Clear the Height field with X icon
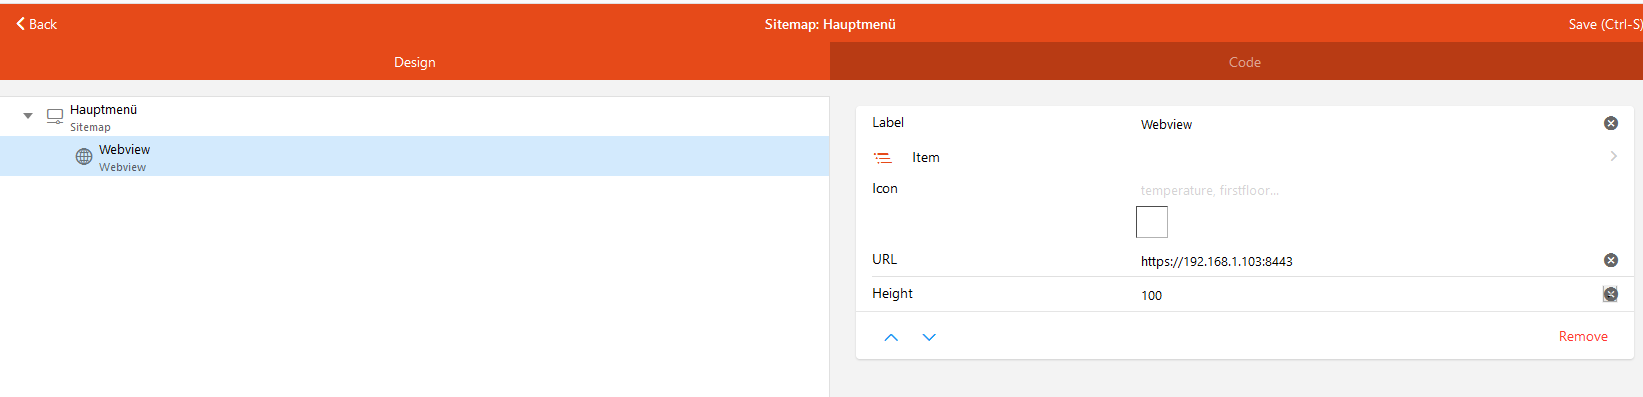This screenshot has width=1643, height=397. click(1611, 294)
